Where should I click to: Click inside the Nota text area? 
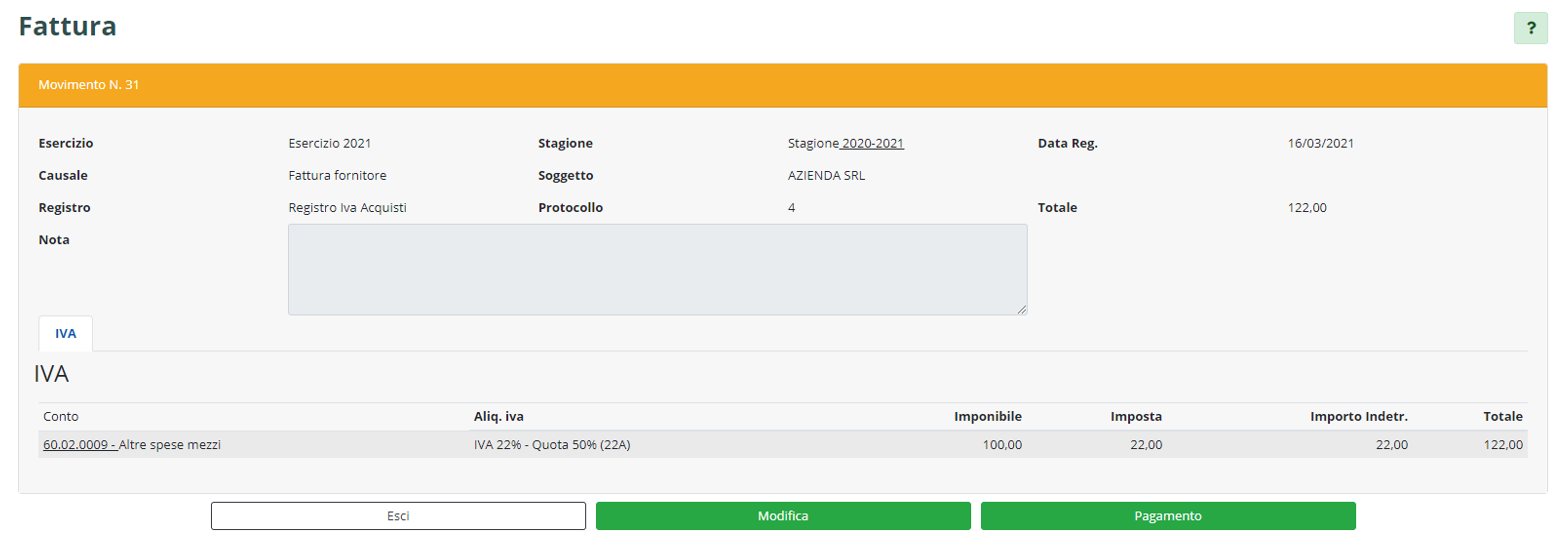coord(657,269)
